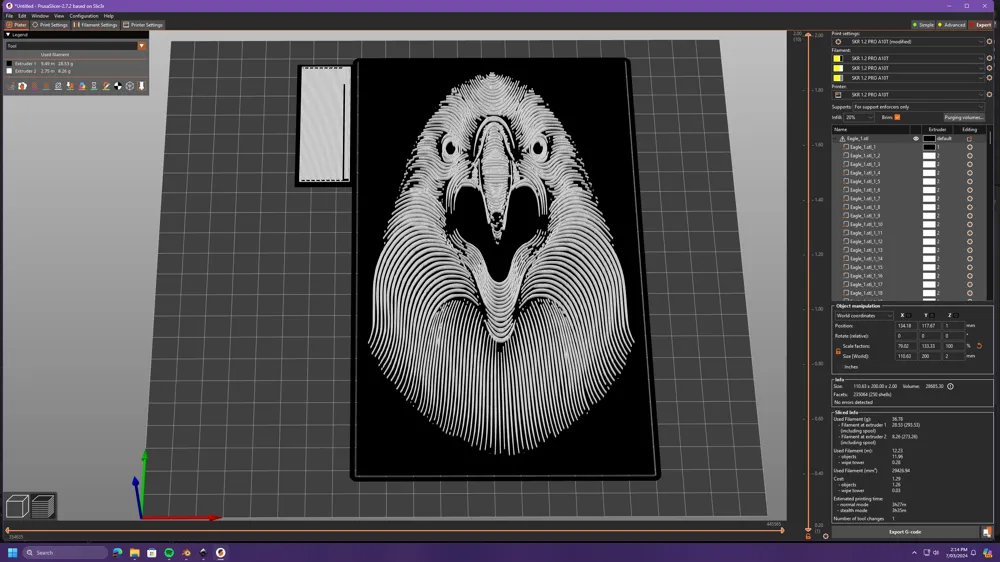Screen dimensions: 1000x562
Task: Open the Configuration menu
Action: point(84,16)
